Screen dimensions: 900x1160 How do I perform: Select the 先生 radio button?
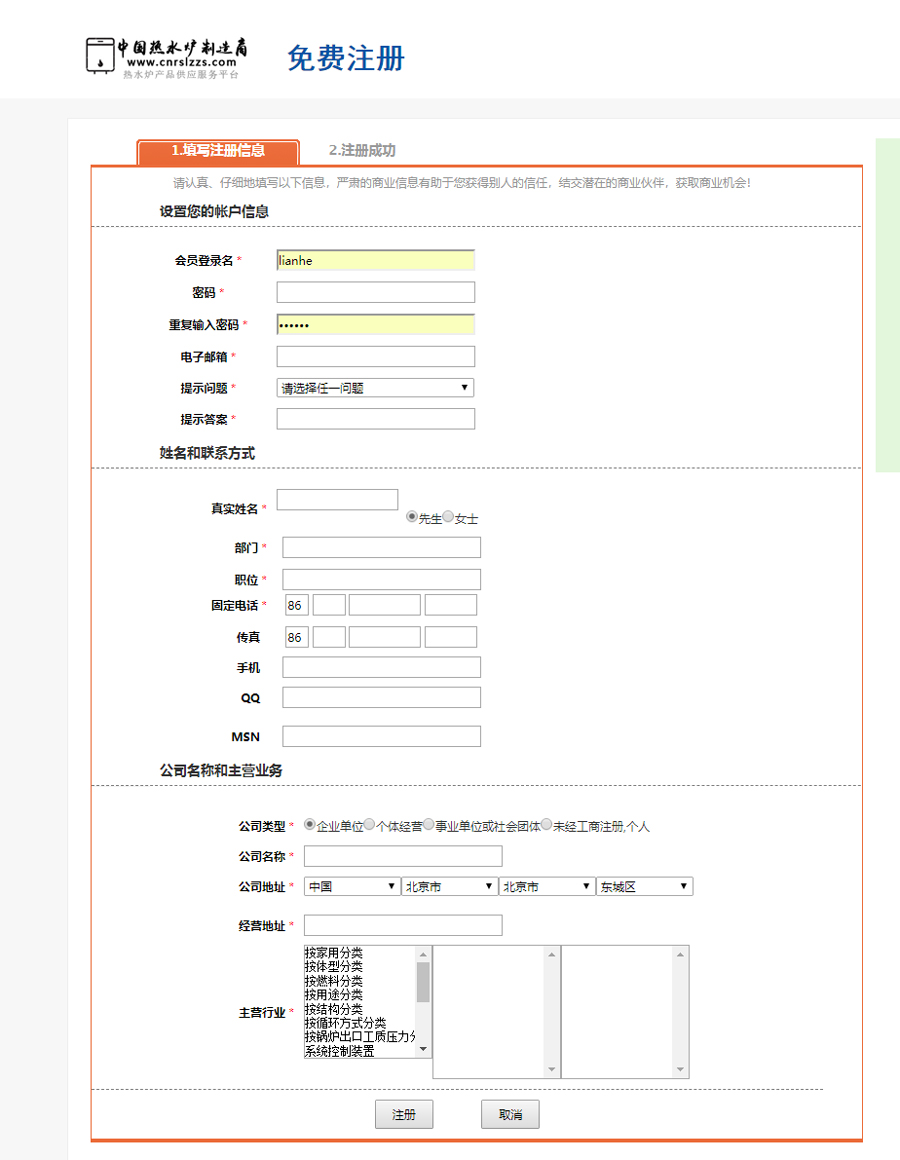[412, 517]
